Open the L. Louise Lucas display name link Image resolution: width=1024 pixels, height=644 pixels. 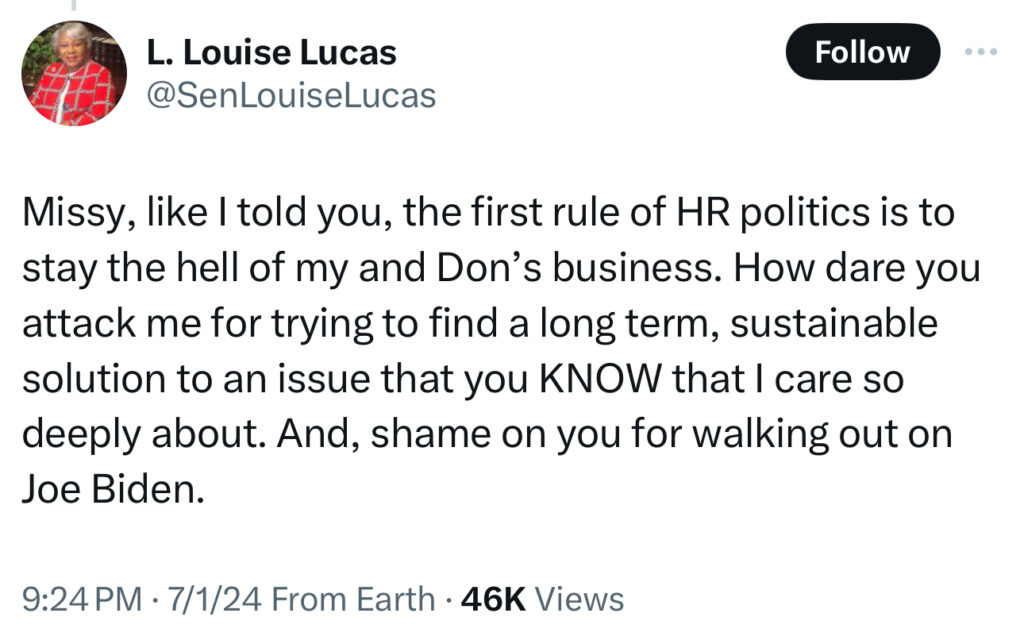[271, 52]
